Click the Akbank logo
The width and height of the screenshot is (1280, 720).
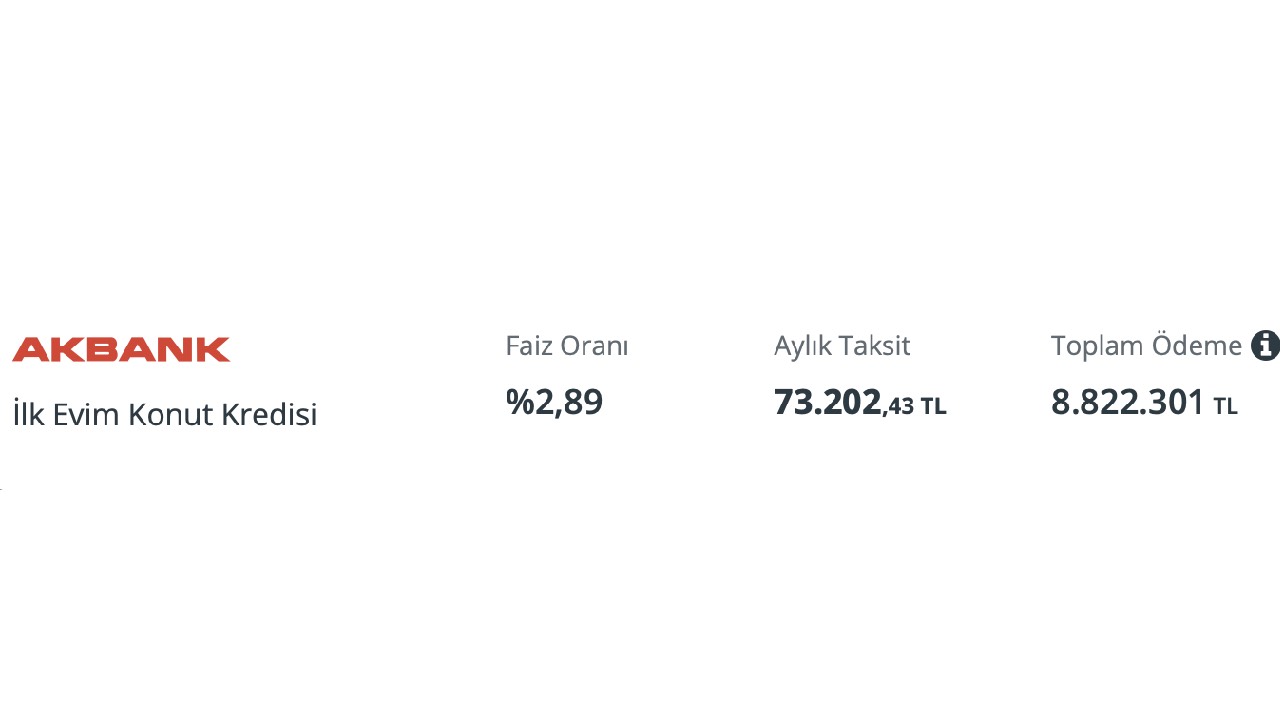tap(121, 349)
